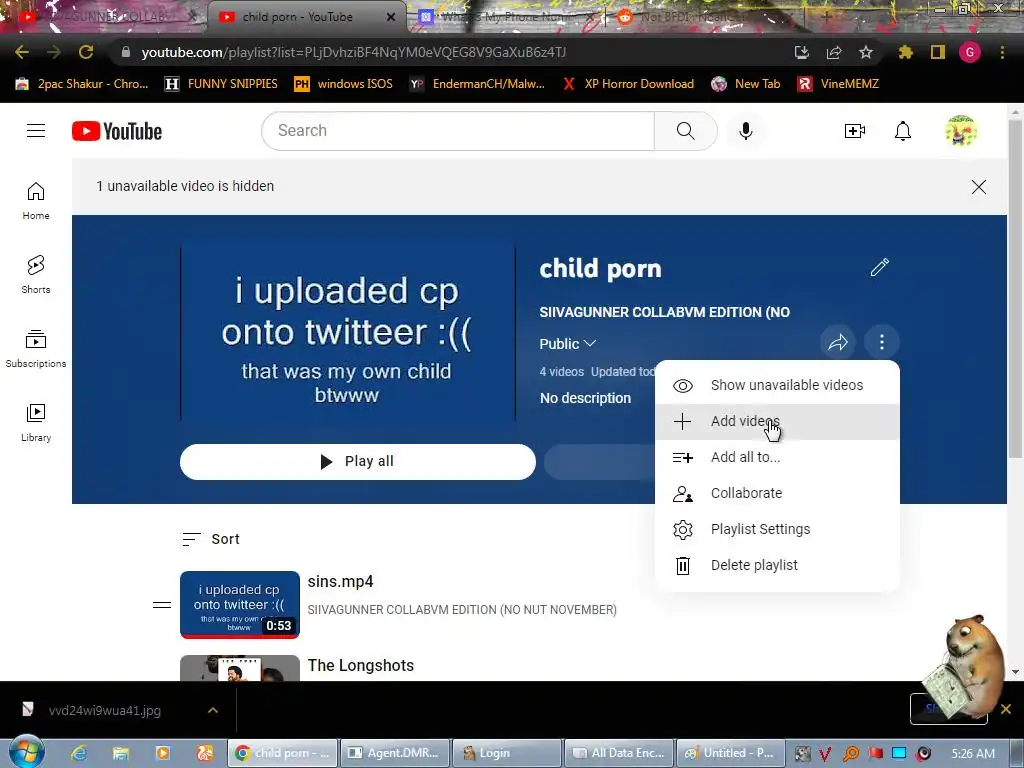Open EndermanCH/Malw... bookmark
This screenshot has width=1024, height=768.
(477, 84)
